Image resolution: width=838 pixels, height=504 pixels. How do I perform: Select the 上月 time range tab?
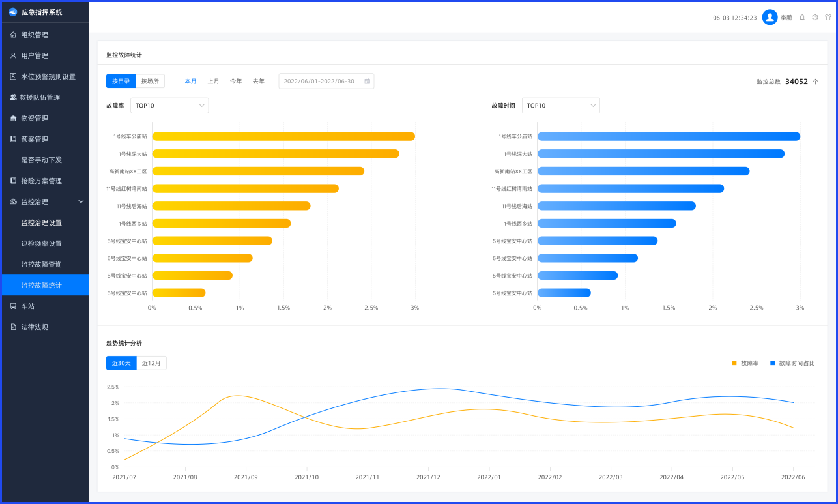(214, 81)
